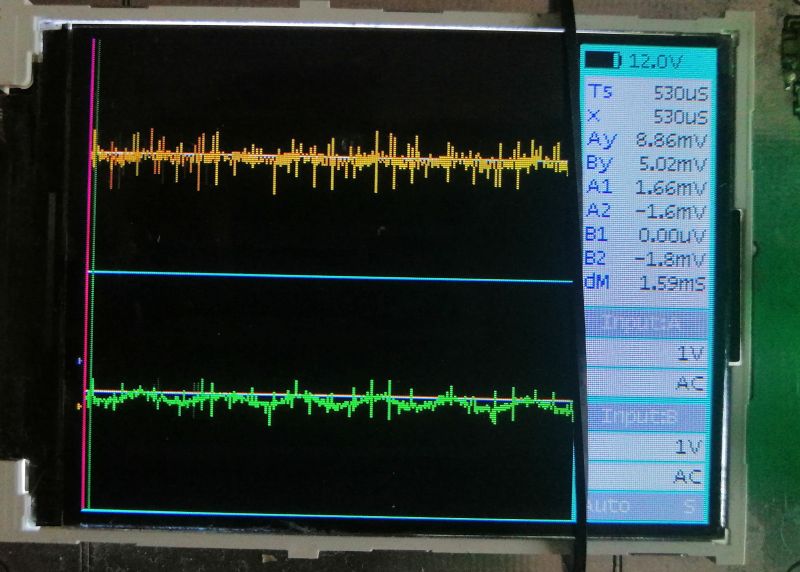This screenshot has width=800, height=572.
Task: Select the A2 -1.6mV cursor value
Action: coord(646,211)
